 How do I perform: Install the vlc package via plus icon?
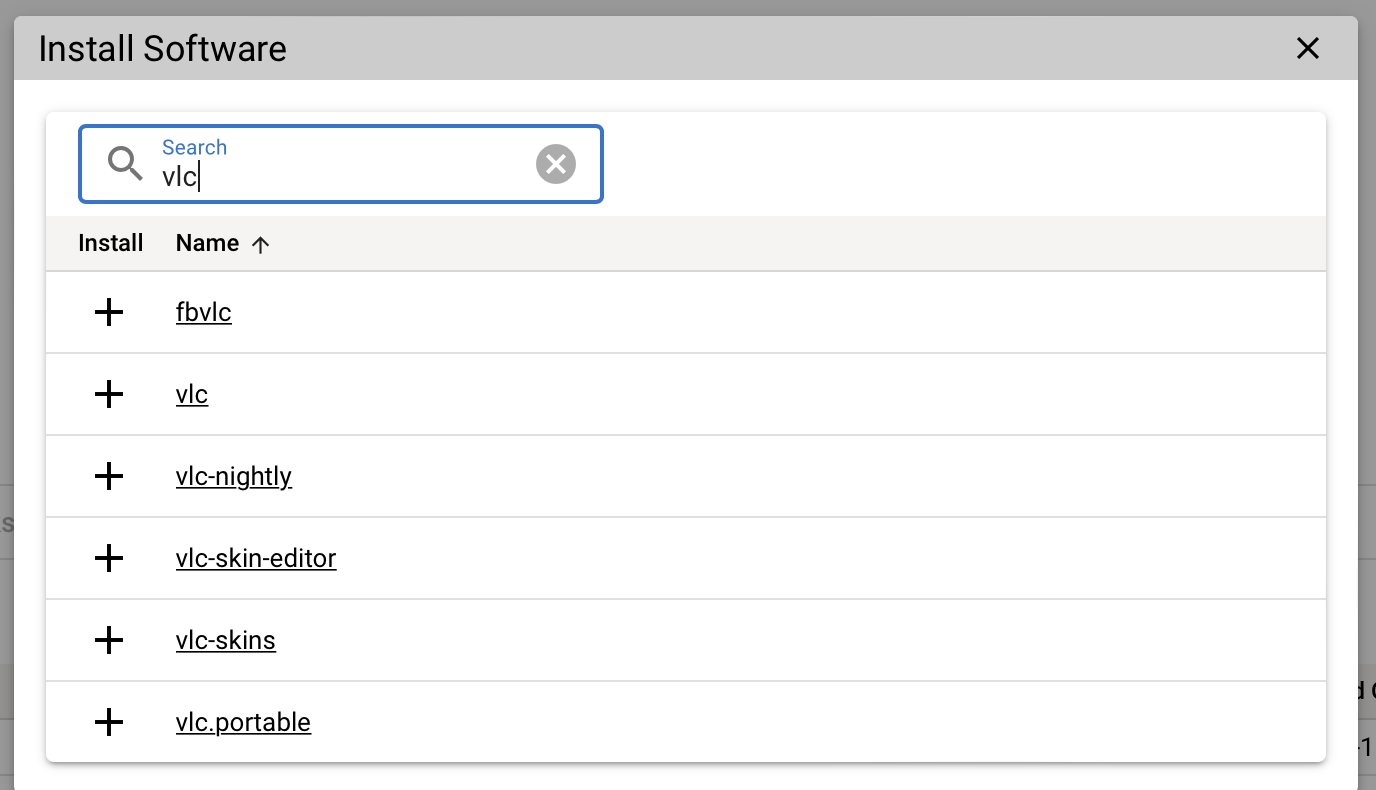click(108, 395)
